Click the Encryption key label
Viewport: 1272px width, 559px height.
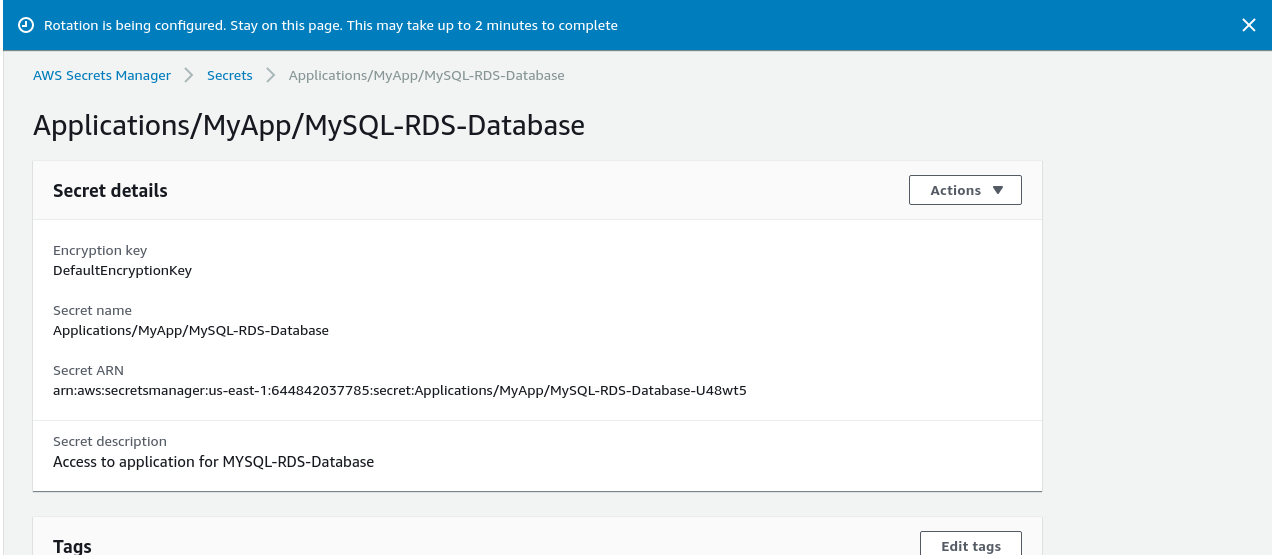[100, 250]
